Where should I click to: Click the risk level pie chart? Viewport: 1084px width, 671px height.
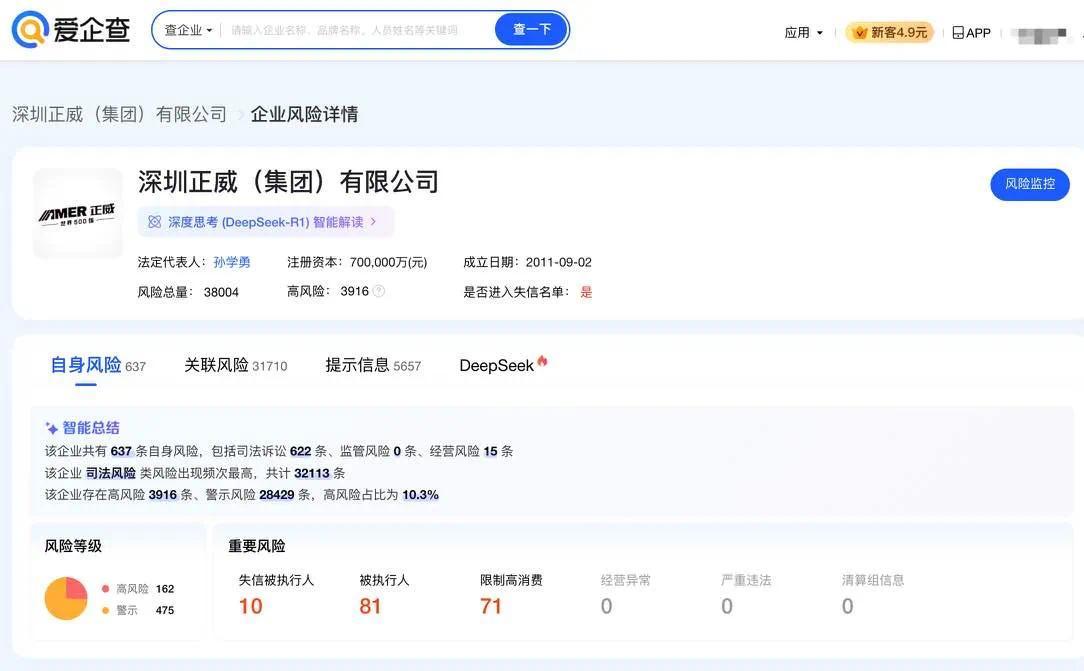(x=66, y=598)
